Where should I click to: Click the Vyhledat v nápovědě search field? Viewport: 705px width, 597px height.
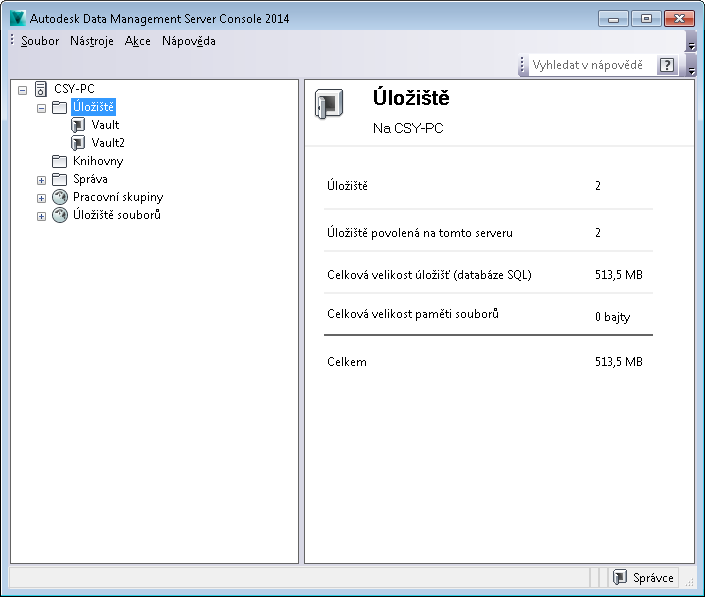coord(592,65)
